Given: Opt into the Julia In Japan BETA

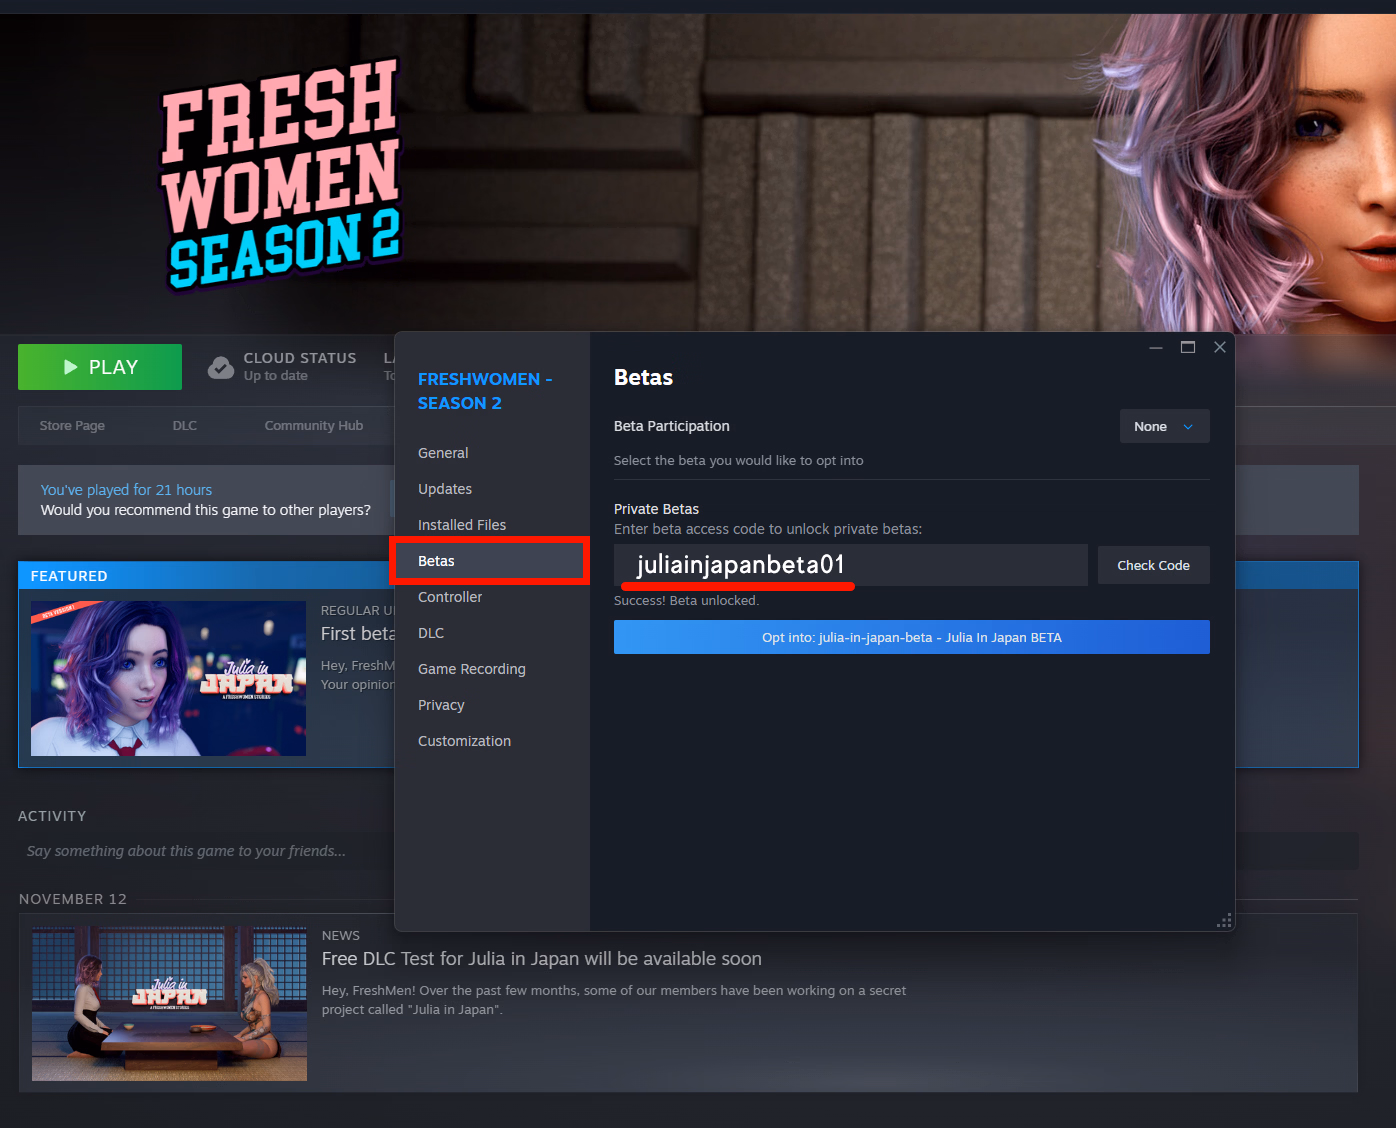Looking at the screenshot, I should click(912, 637).
